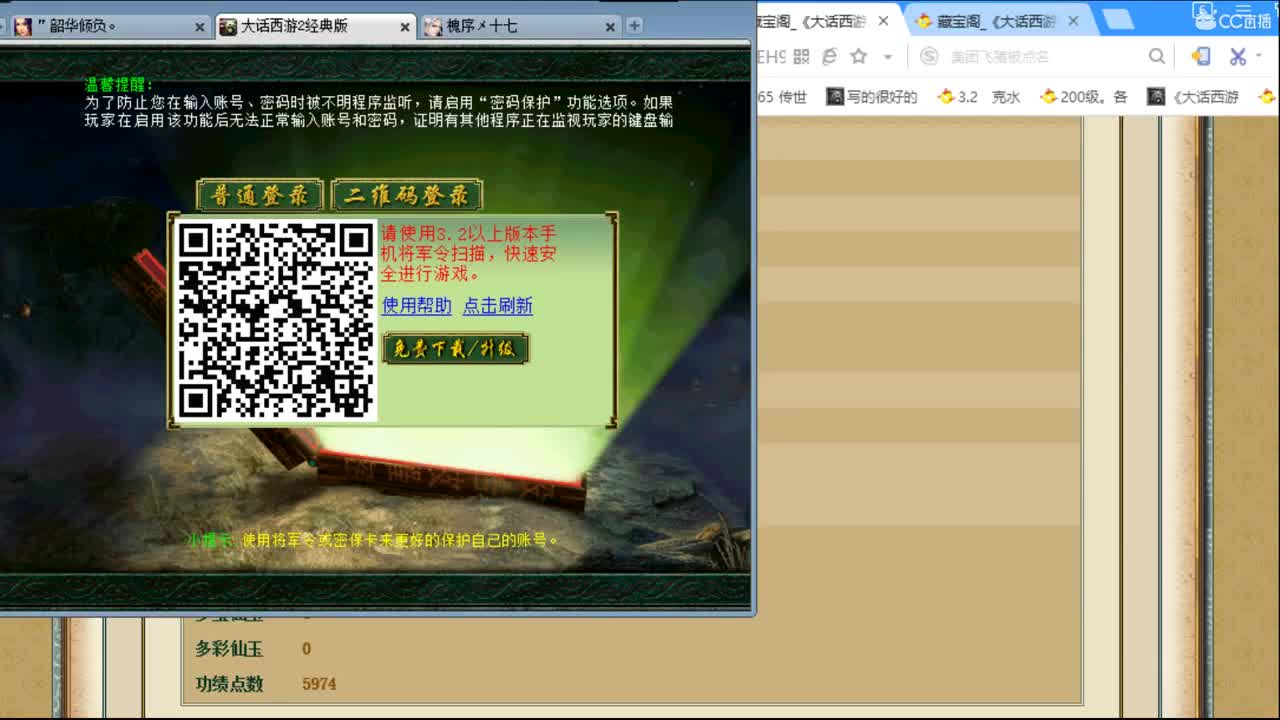Click the Sogou search engine icon
Image resolution: width=1280 pixels, height=720 pixels.
[x=929, y=57]
